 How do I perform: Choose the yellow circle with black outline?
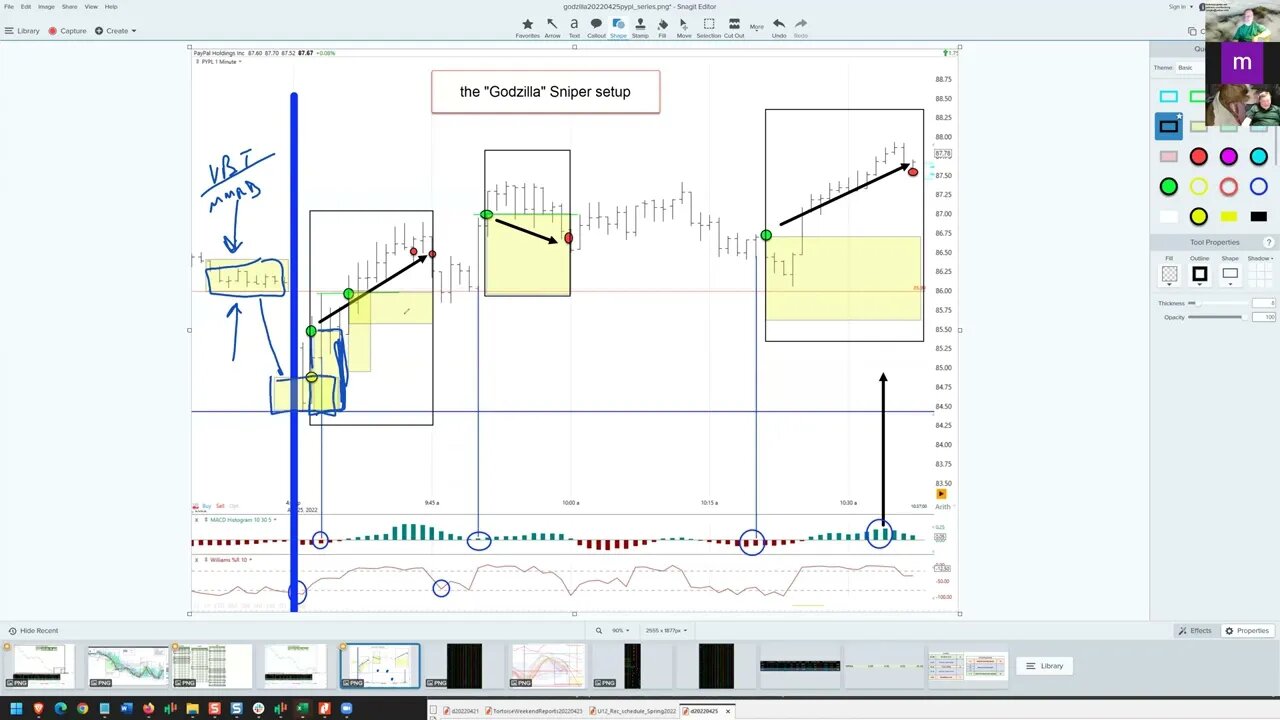[x=1198, y=216]
